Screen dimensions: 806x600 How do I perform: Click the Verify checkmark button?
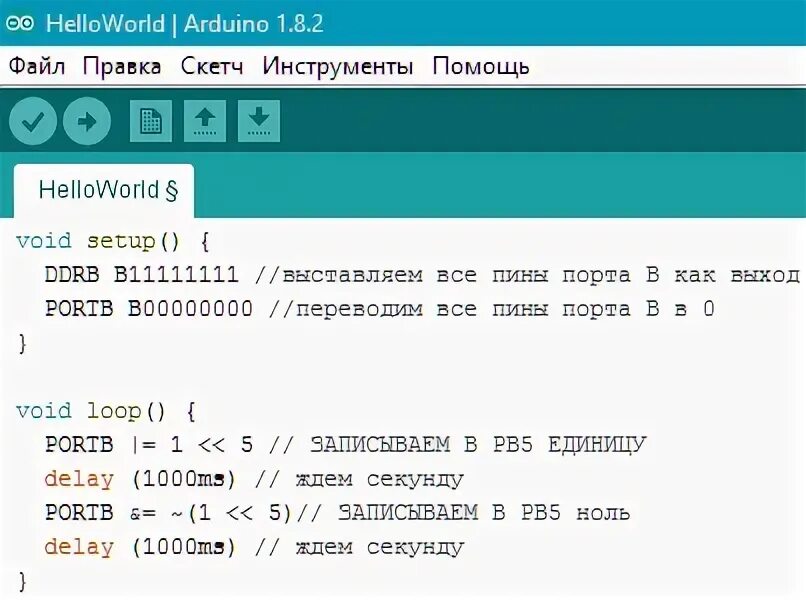coord(33,121)
